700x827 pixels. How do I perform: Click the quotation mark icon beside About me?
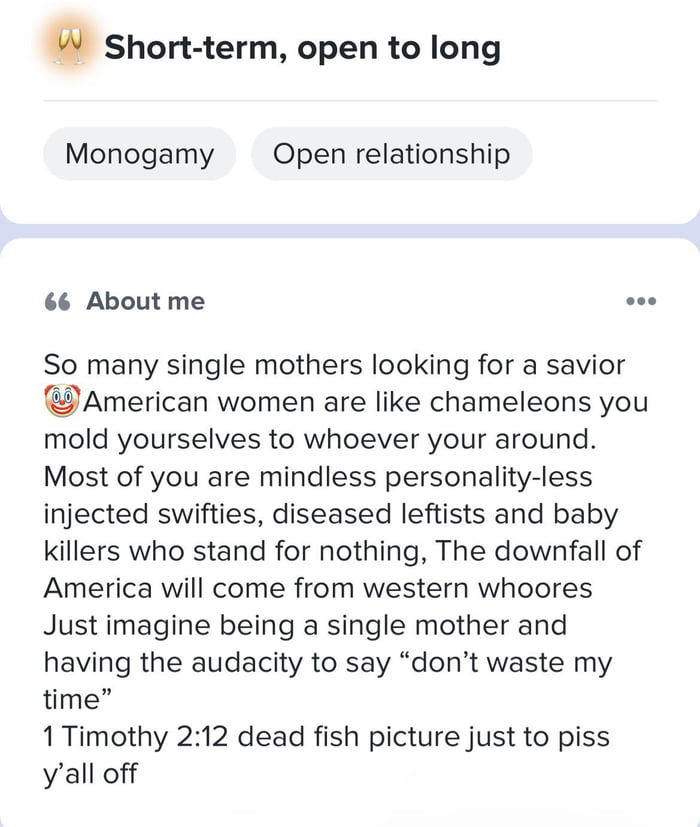pos(57,301)
